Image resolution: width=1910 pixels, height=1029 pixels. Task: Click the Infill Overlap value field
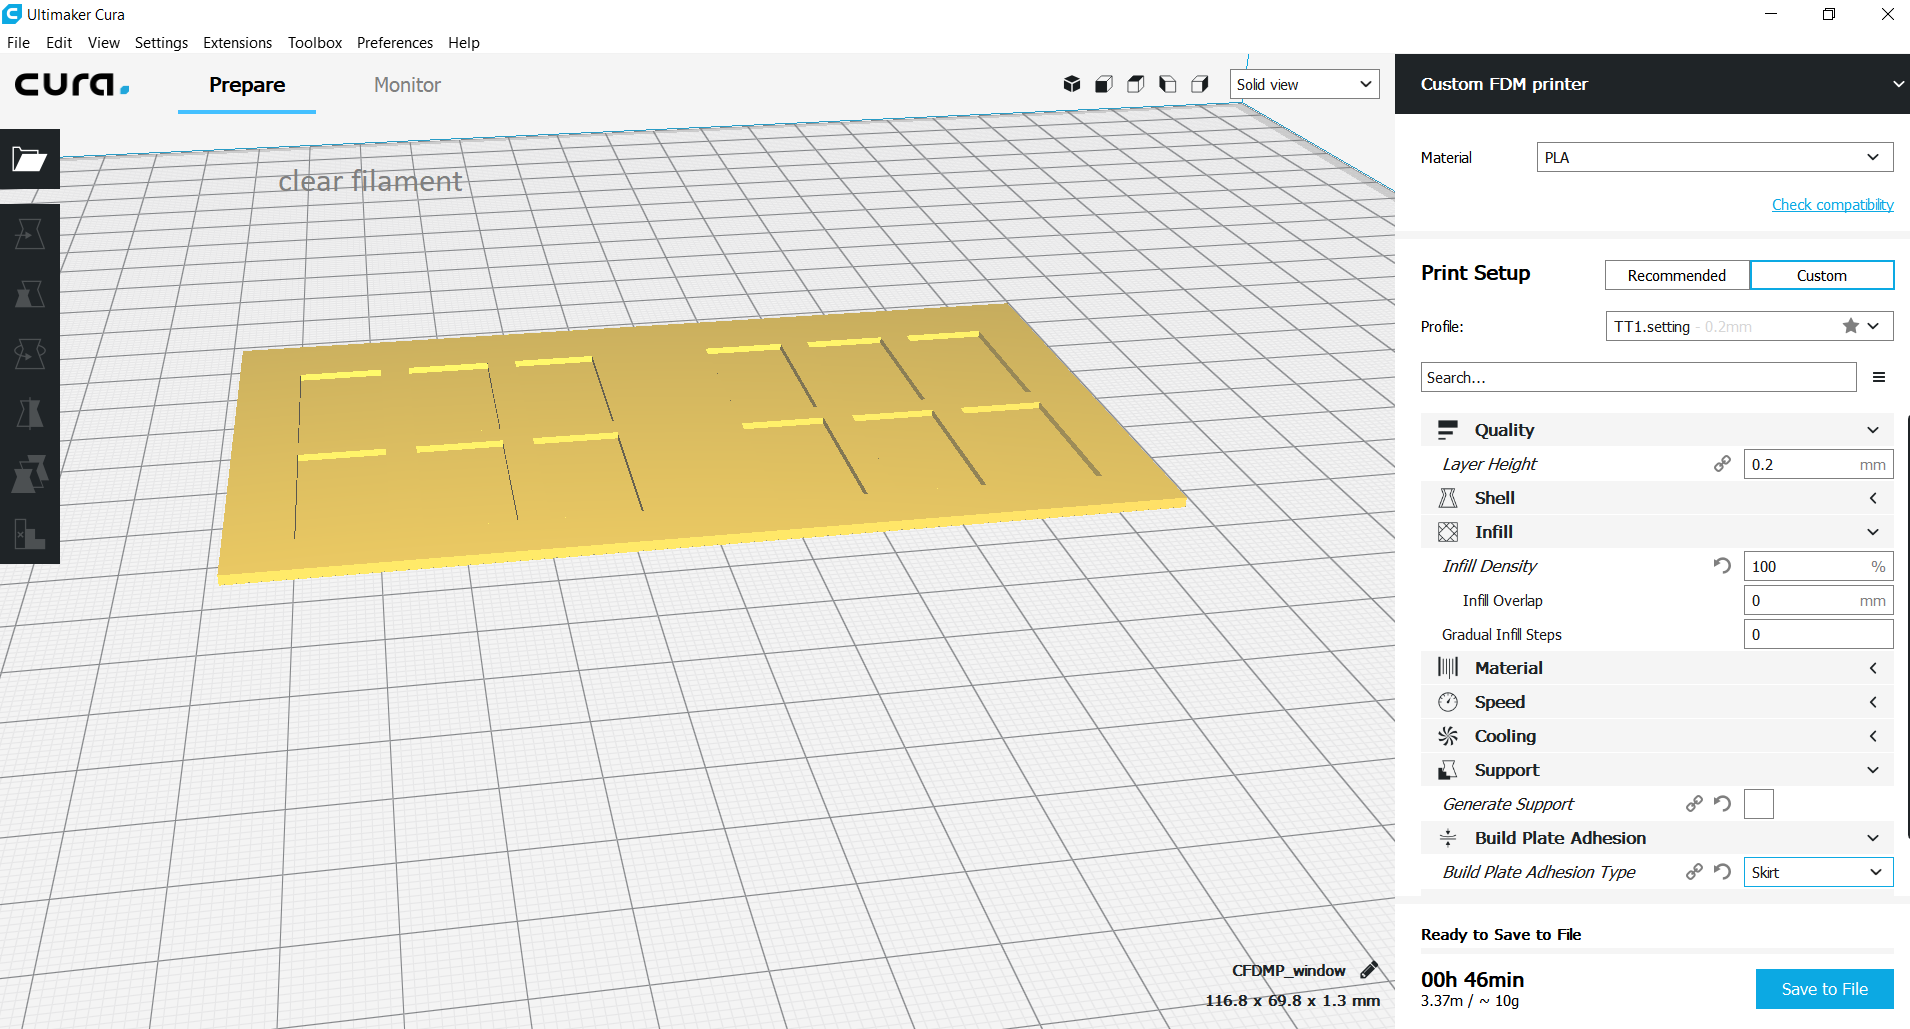(x=1819, y=600)
